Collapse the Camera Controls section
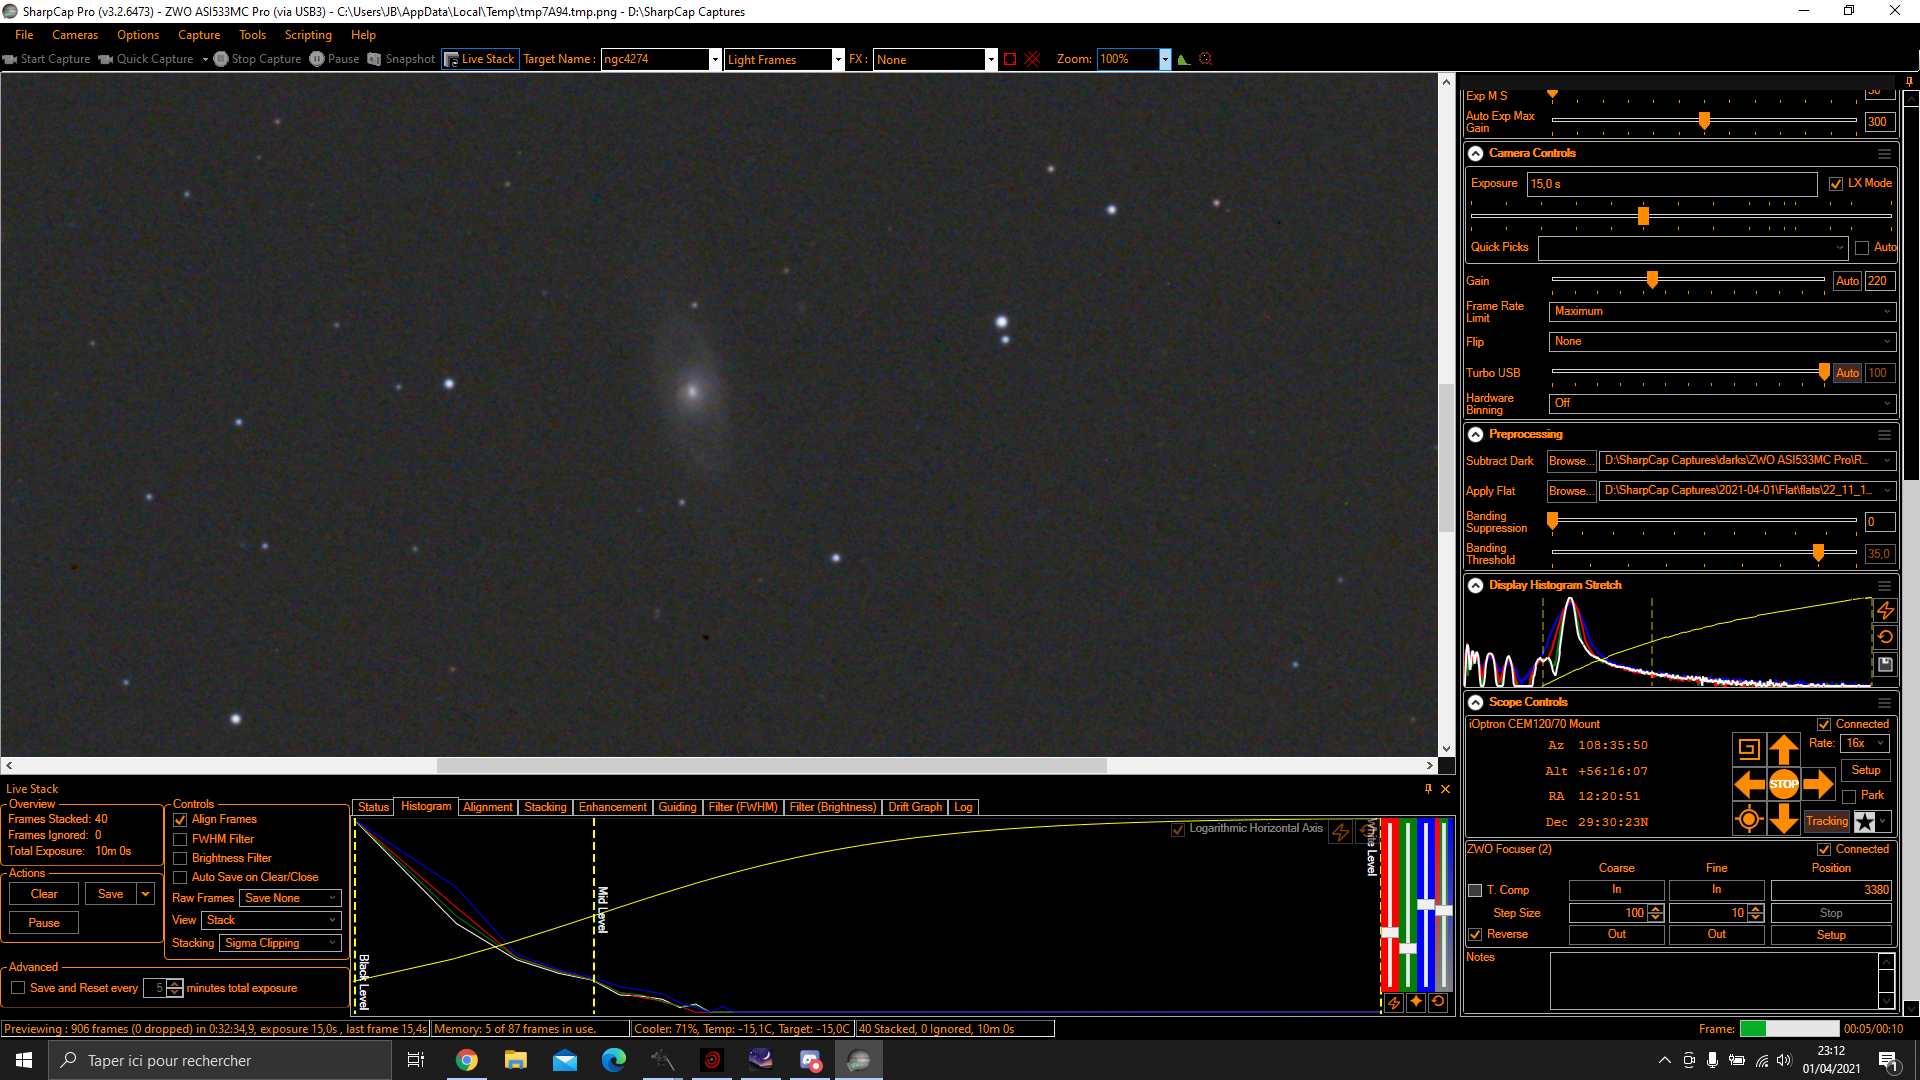Screen dimensions: 1920x1080 point(1475,154)
